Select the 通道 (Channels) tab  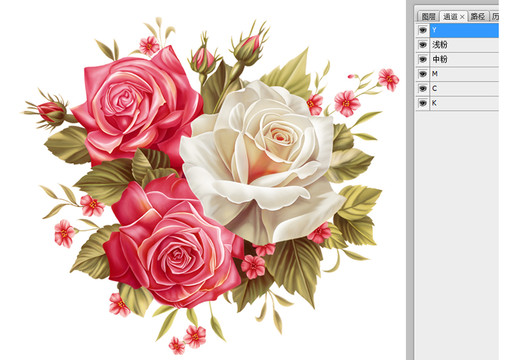click(x=450, y=16)
